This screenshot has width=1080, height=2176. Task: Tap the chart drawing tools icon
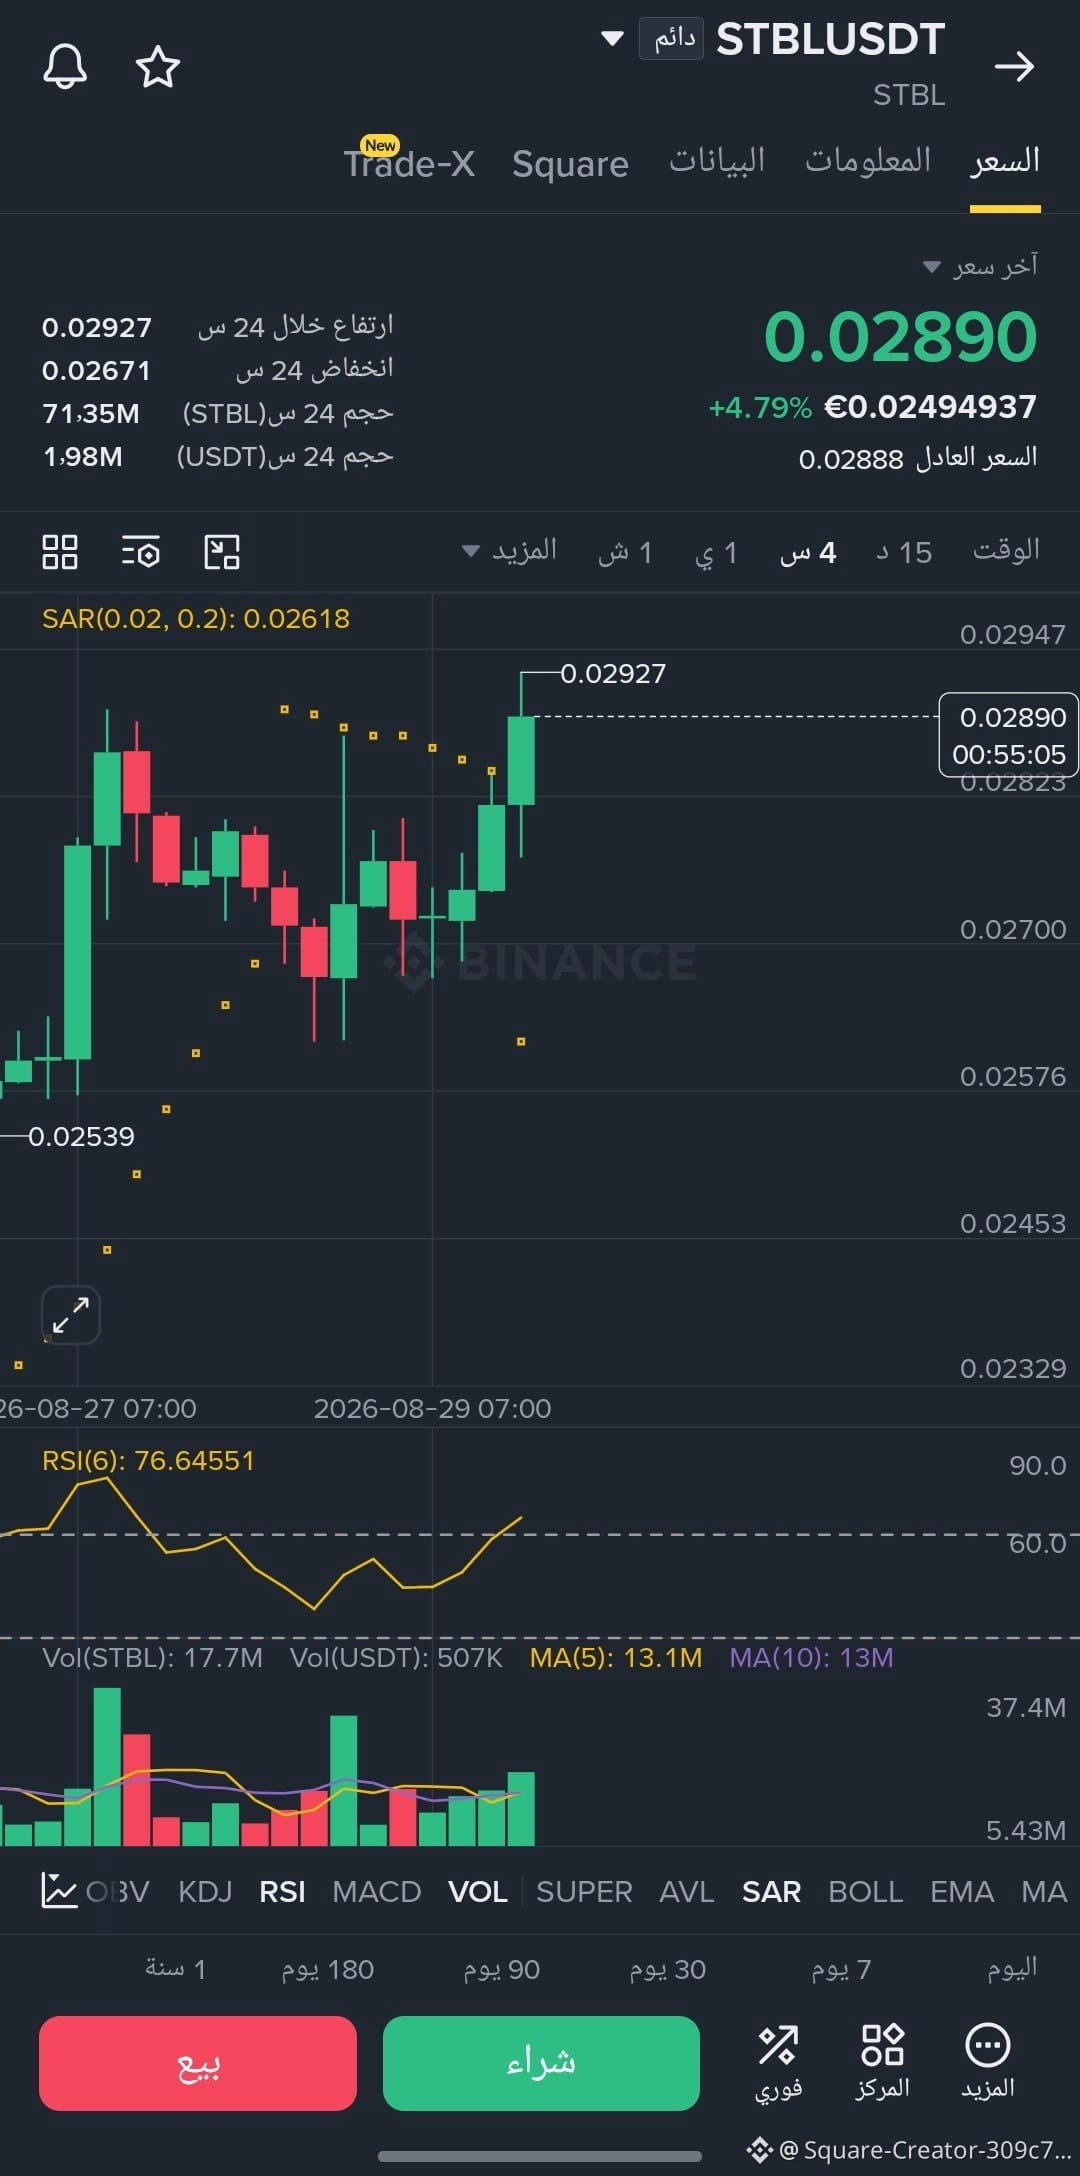(221, 552)
